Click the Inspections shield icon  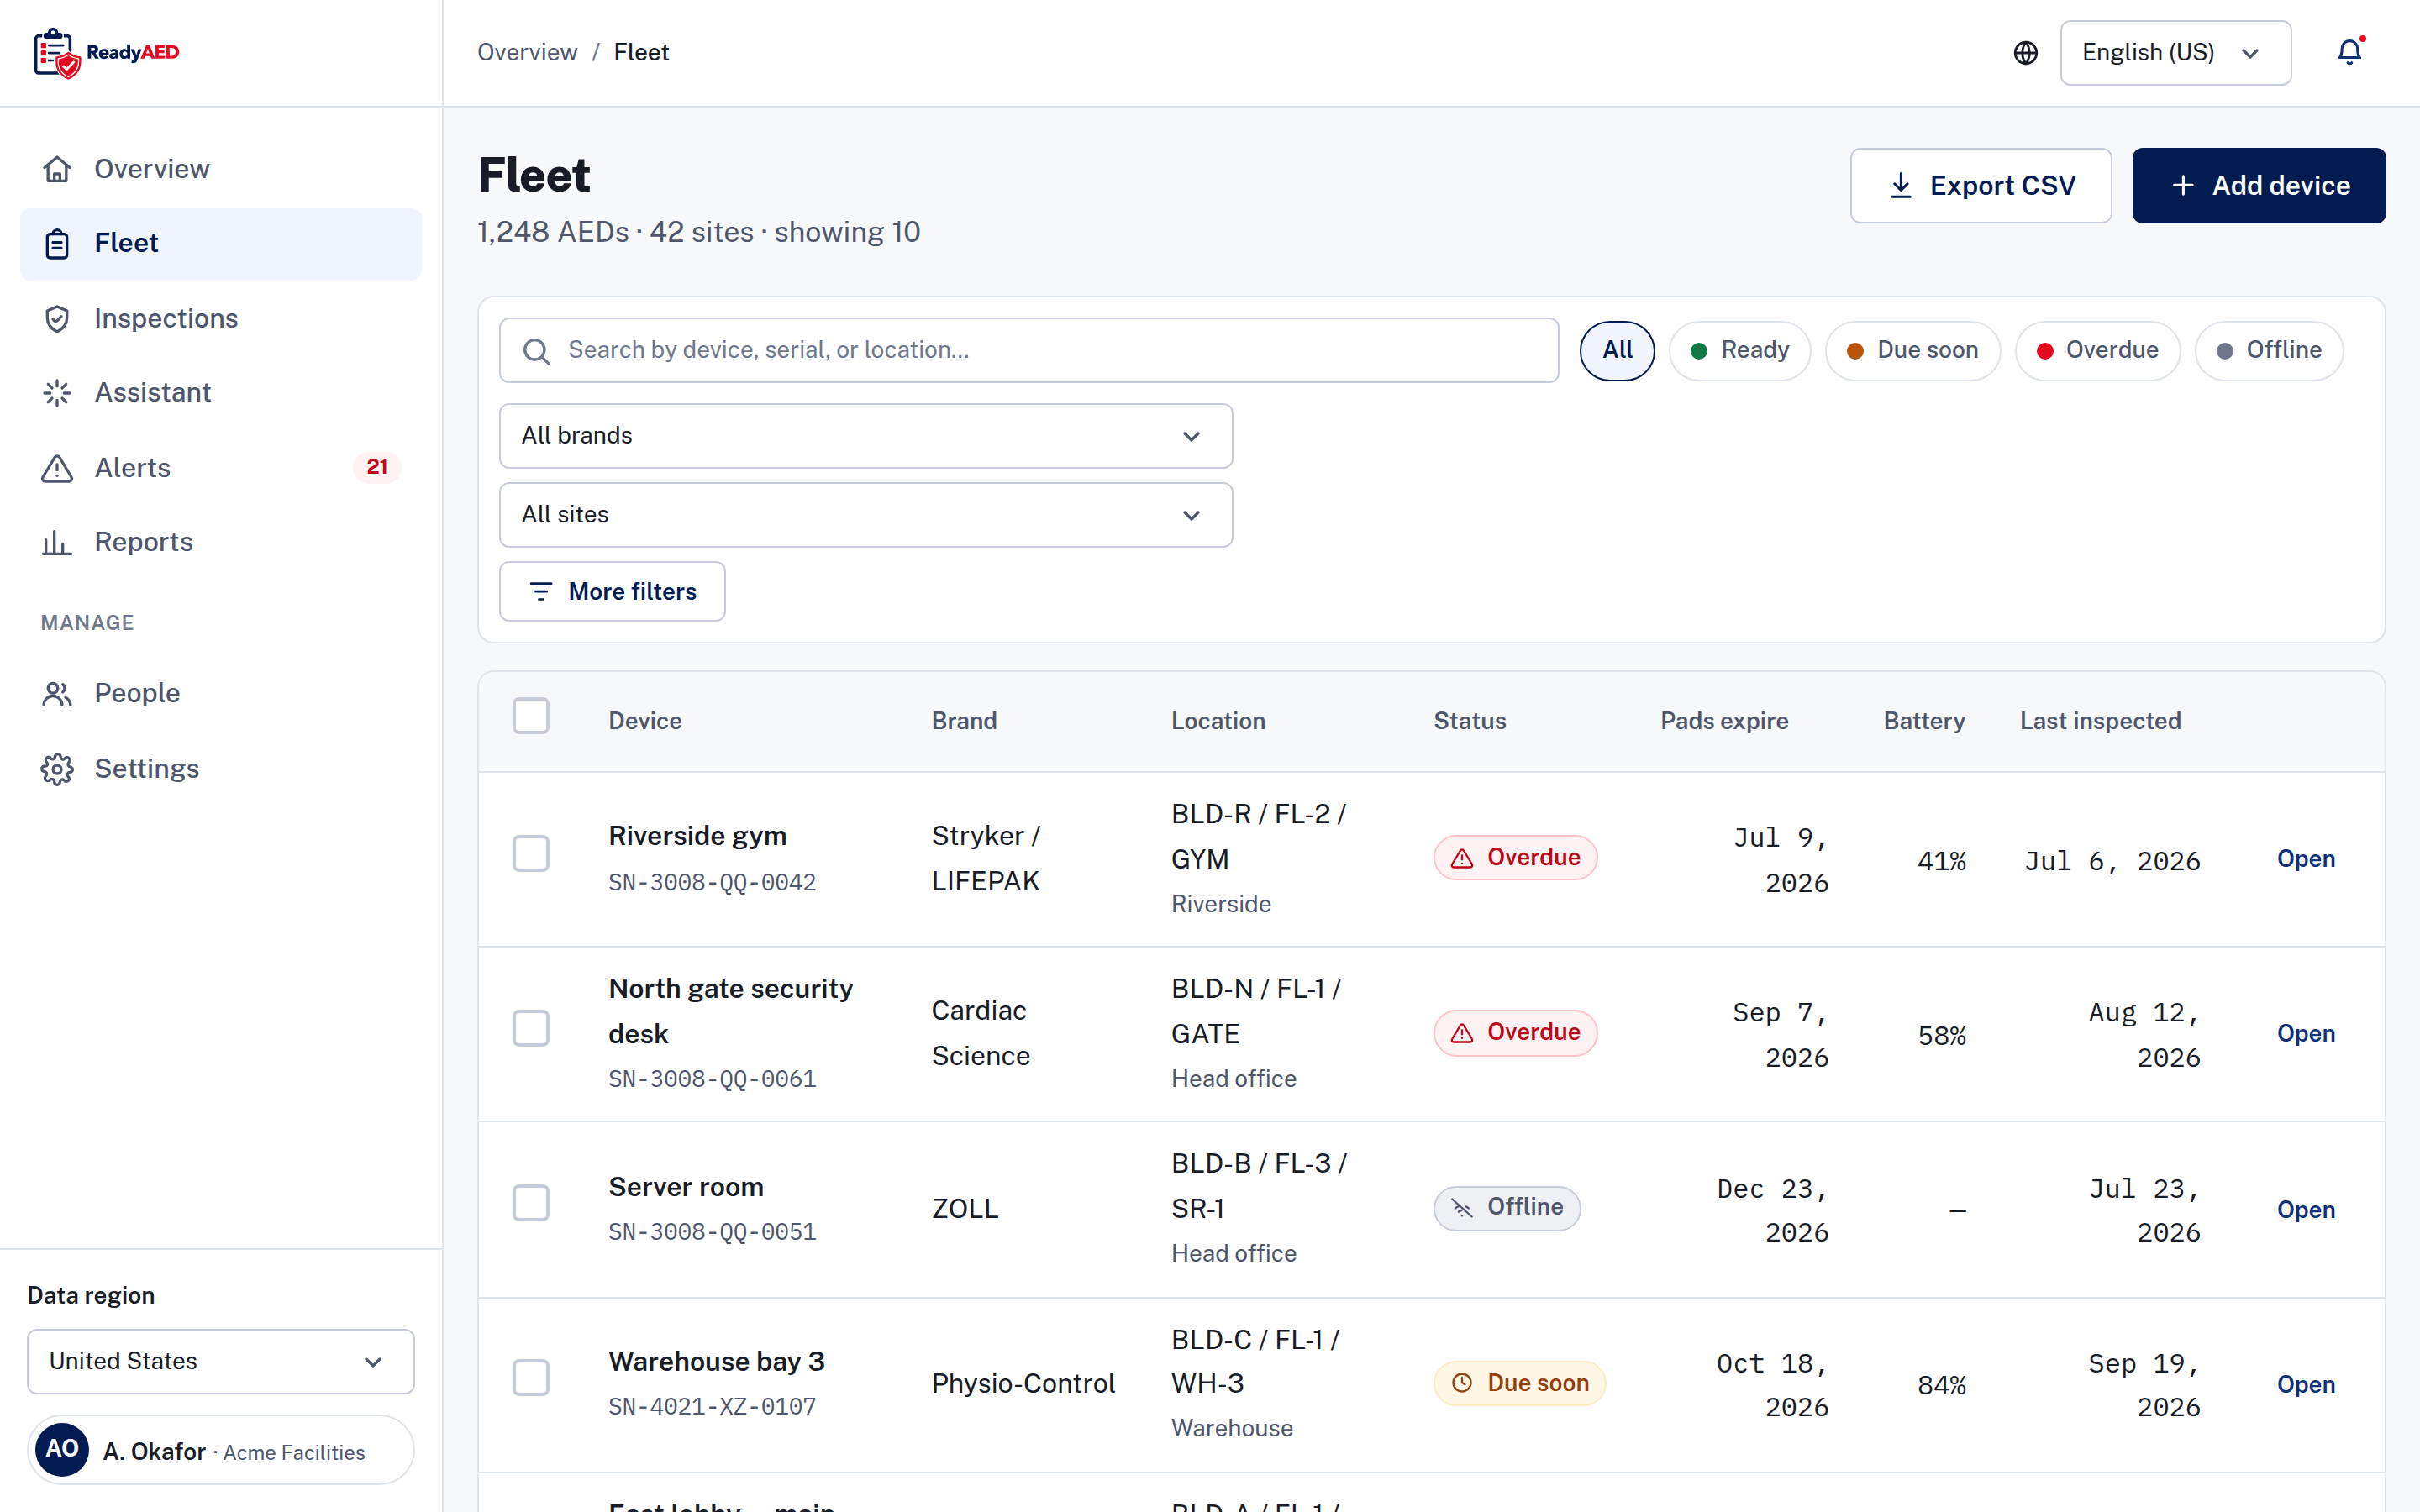[57, 318]
